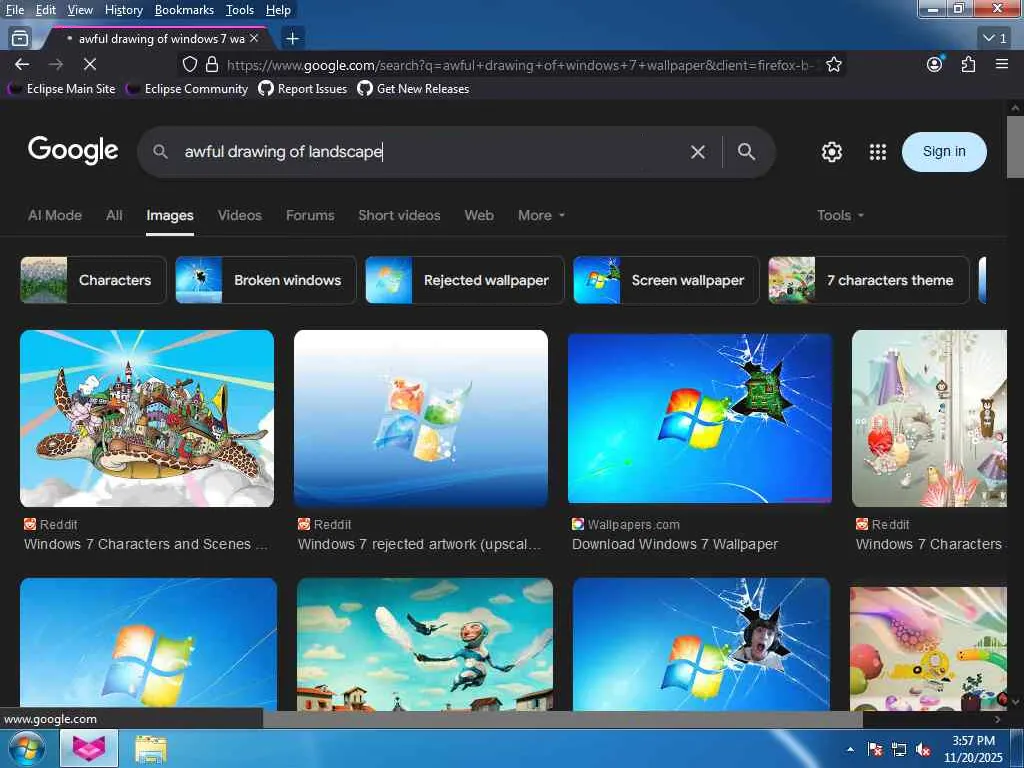Switch to the Forums tab
Screen dimensions: 1024x768
[310, 215]
